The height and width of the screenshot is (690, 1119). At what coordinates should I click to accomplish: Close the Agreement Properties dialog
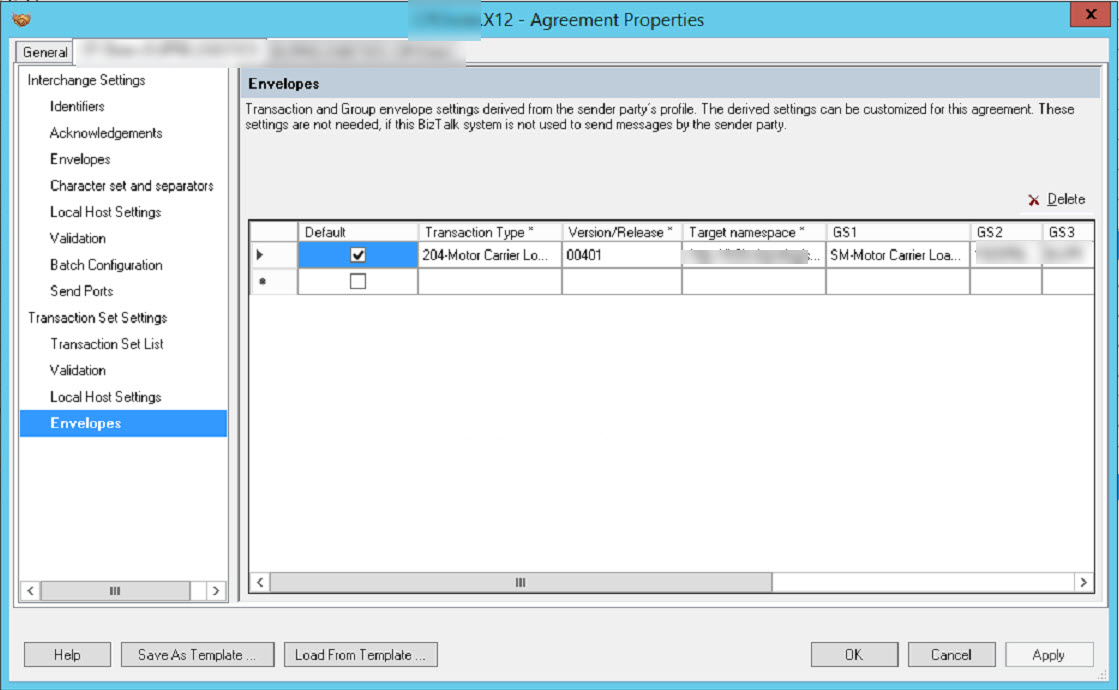[1090, 14]
